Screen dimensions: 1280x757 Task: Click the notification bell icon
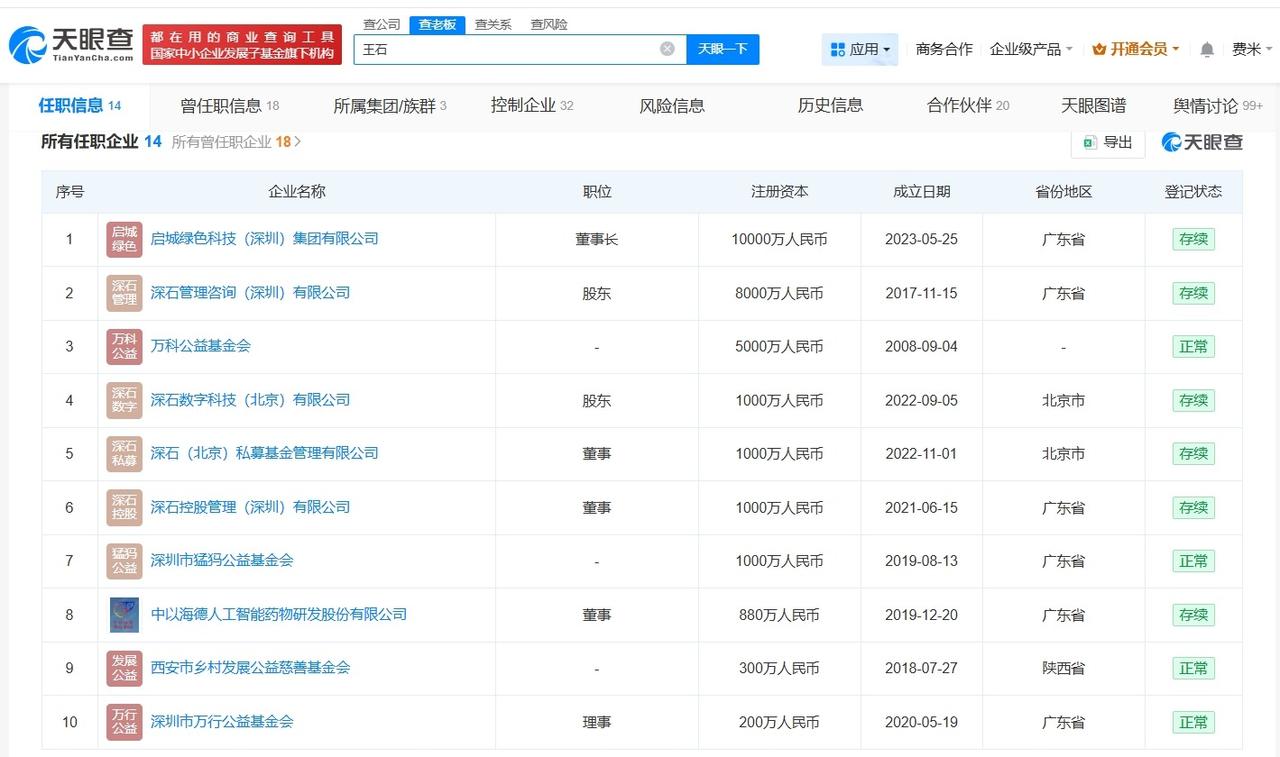(1206, 47)
